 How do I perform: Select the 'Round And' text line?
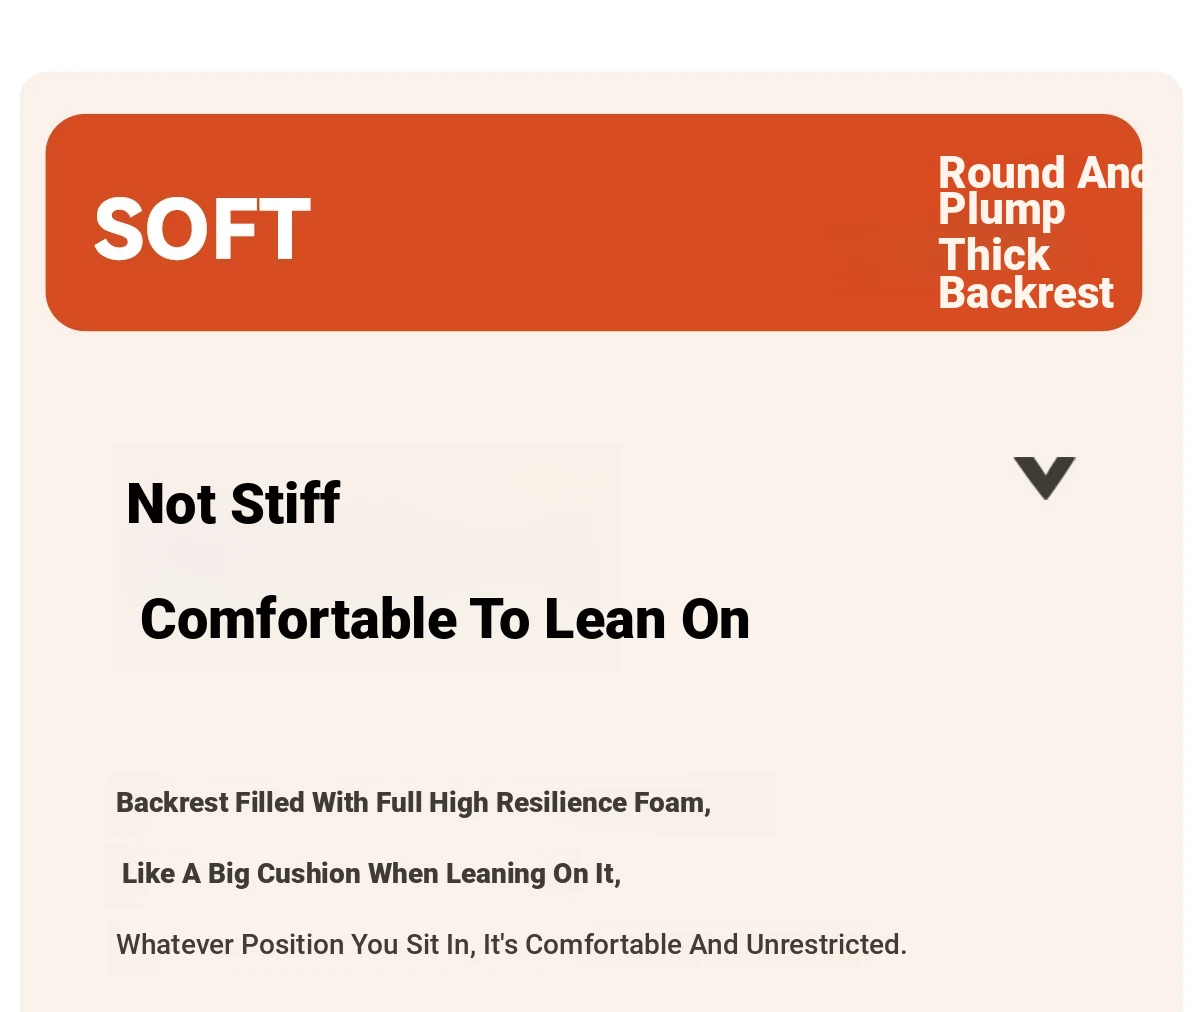click(x=1041, y=173)
